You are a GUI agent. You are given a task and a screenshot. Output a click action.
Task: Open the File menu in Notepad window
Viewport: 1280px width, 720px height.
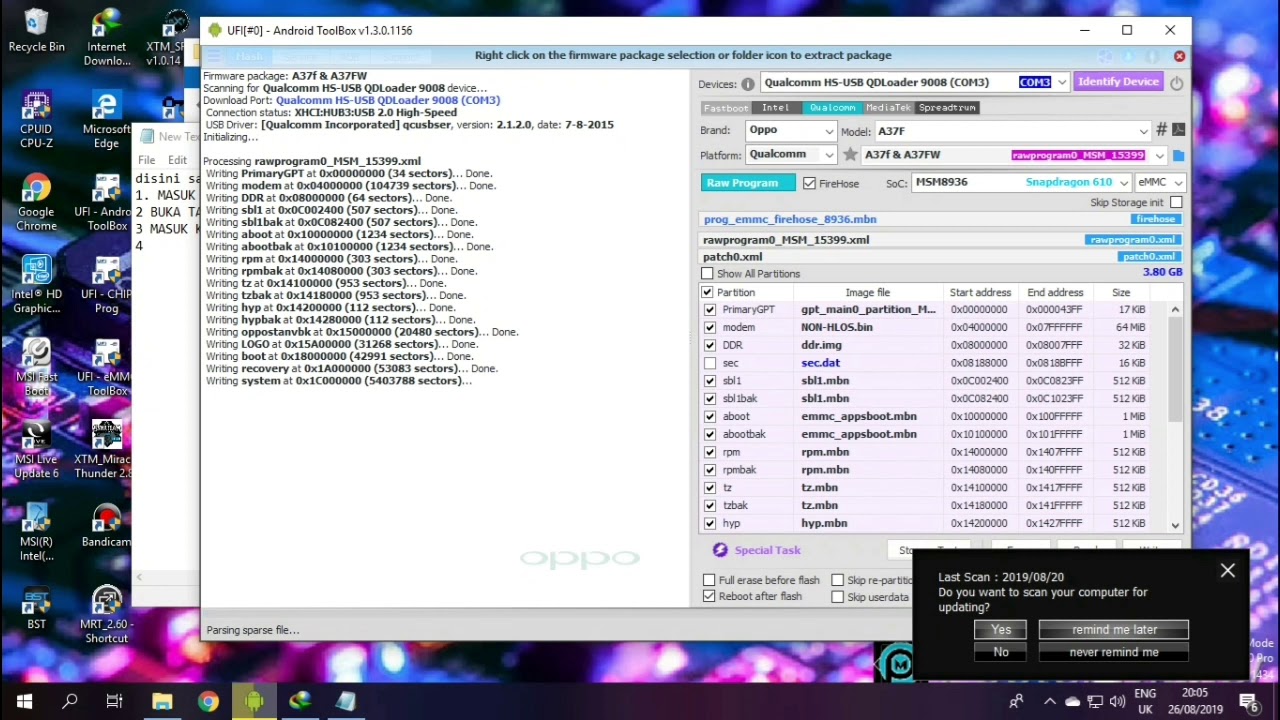pos(147,160)
